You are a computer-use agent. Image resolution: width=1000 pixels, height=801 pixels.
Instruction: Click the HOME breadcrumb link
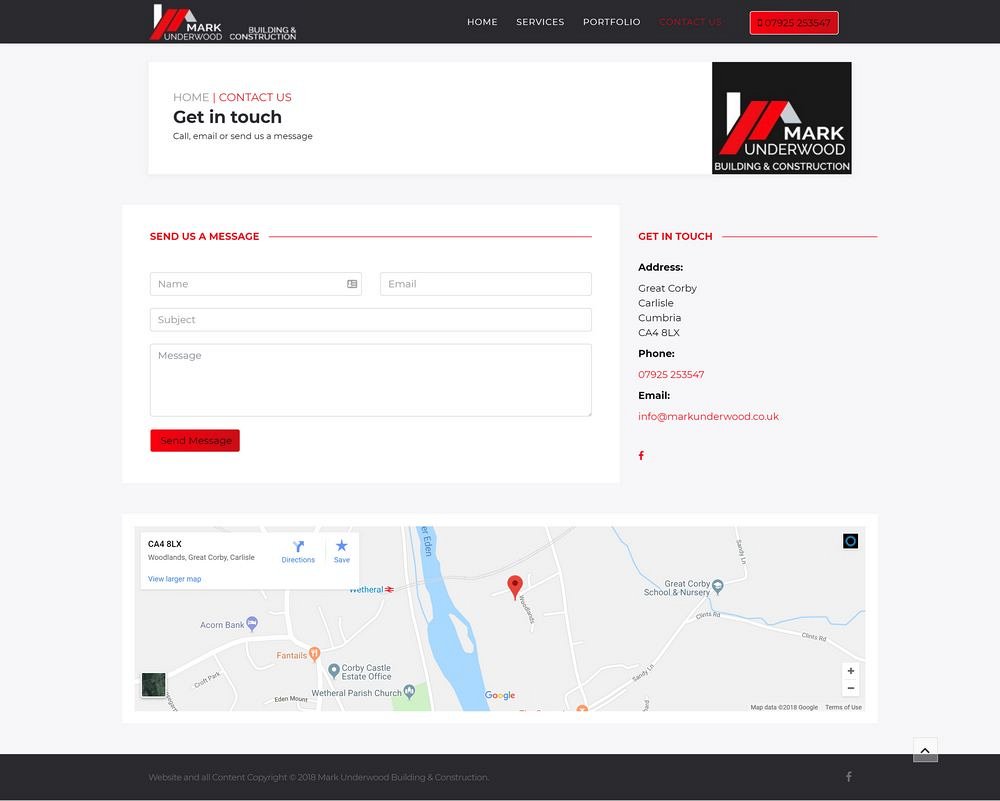[190, 97]
